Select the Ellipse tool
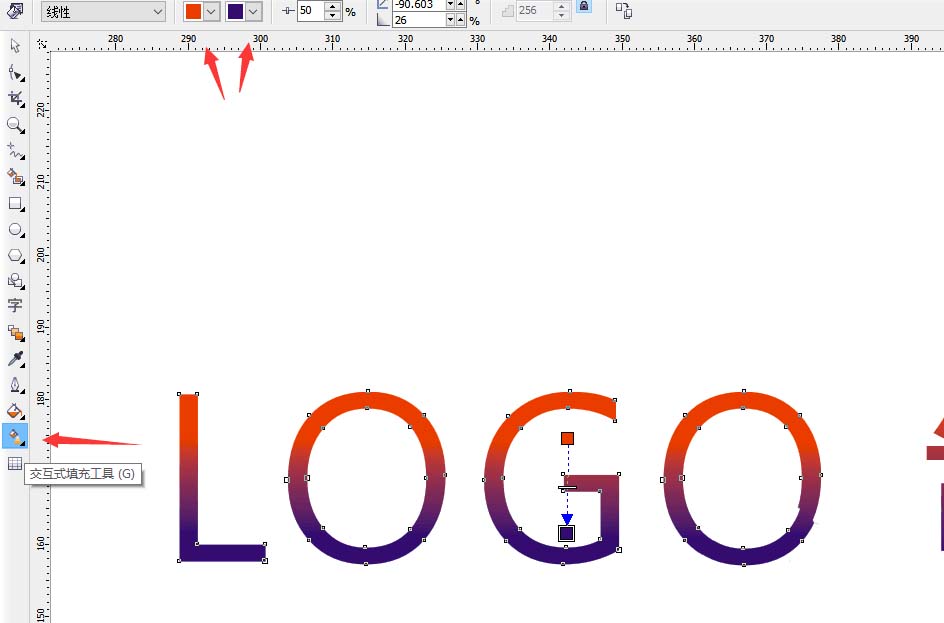The image size is (944, 623). pyautogui.click(x=14, y=229)
